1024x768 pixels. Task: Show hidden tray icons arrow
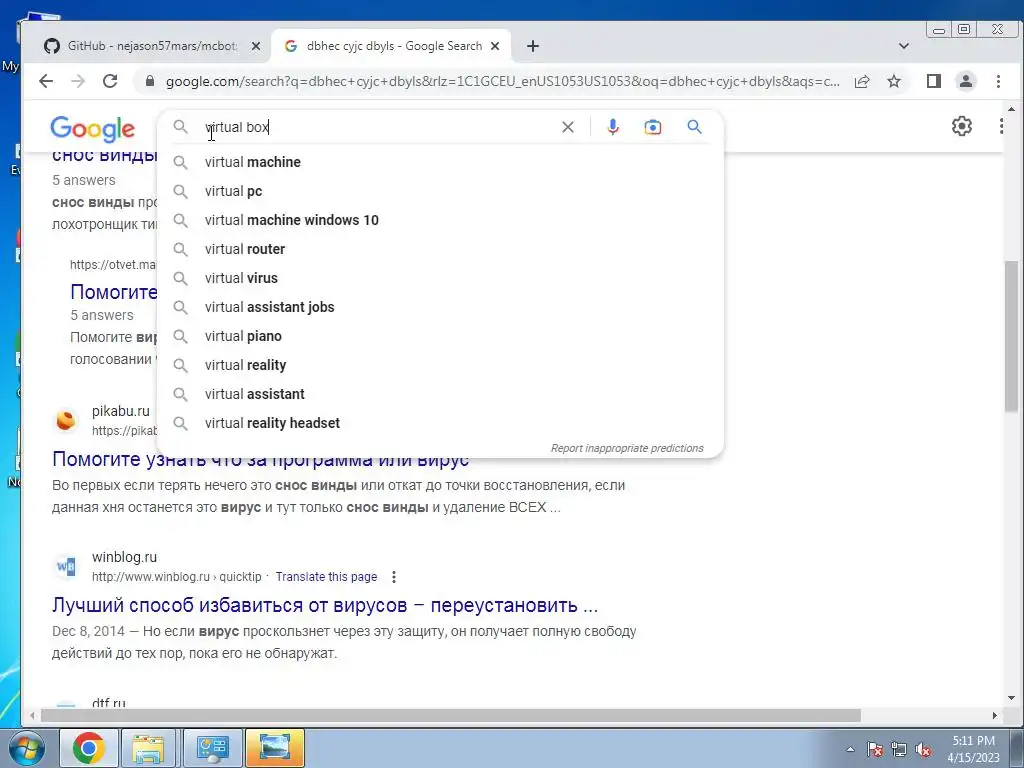click(x=850, y=749)
